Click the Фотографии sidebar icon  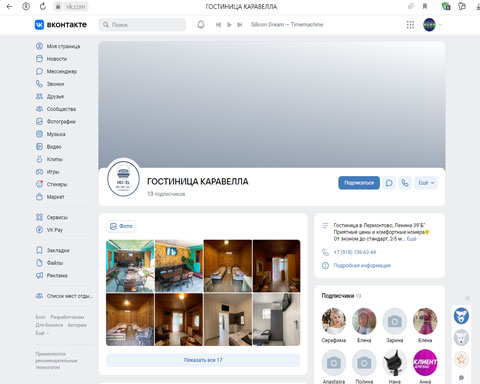pyautogui.click(x=39, y=121)
